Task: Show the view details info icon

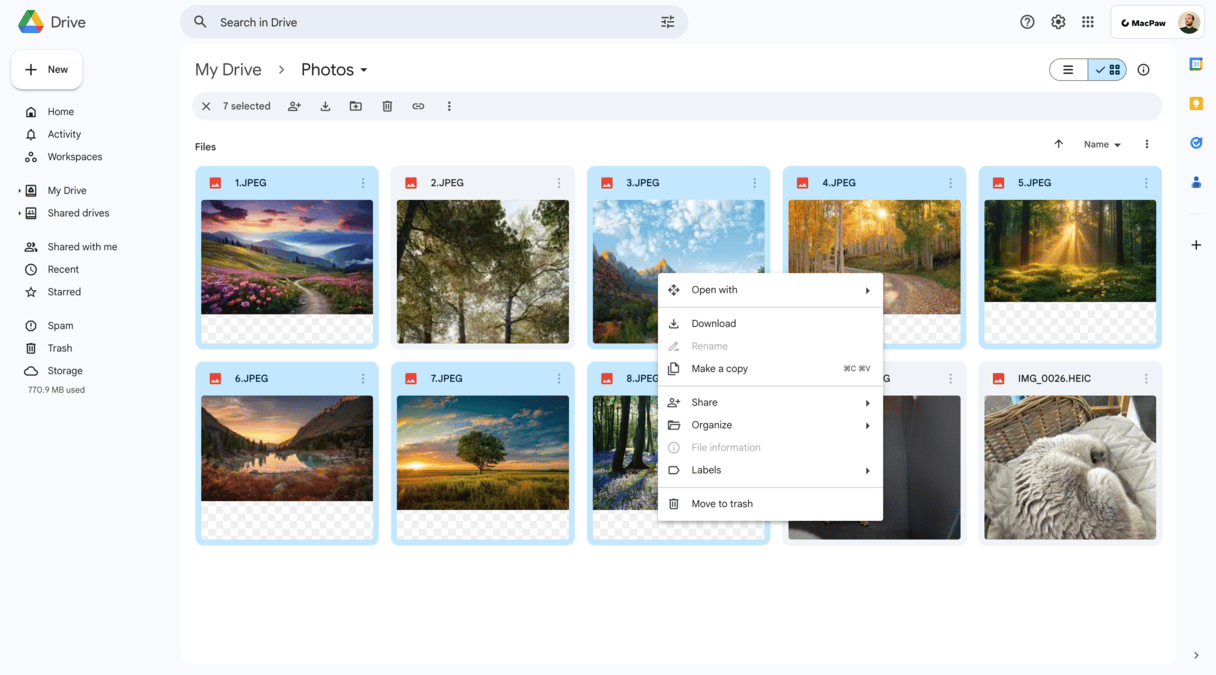Action: point(1143,70)
